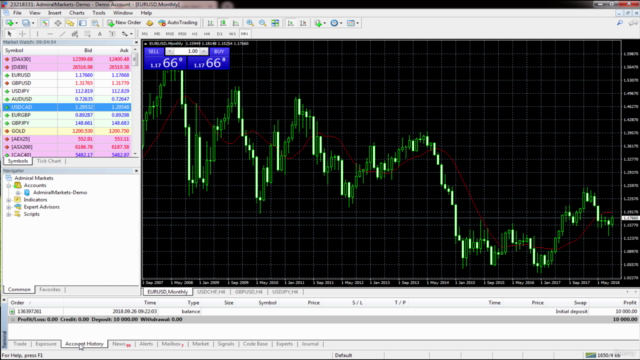Viewport: 640px width, 360px height.
Task: Open the Indicators list icon
Action: click(x=318, y=23)
